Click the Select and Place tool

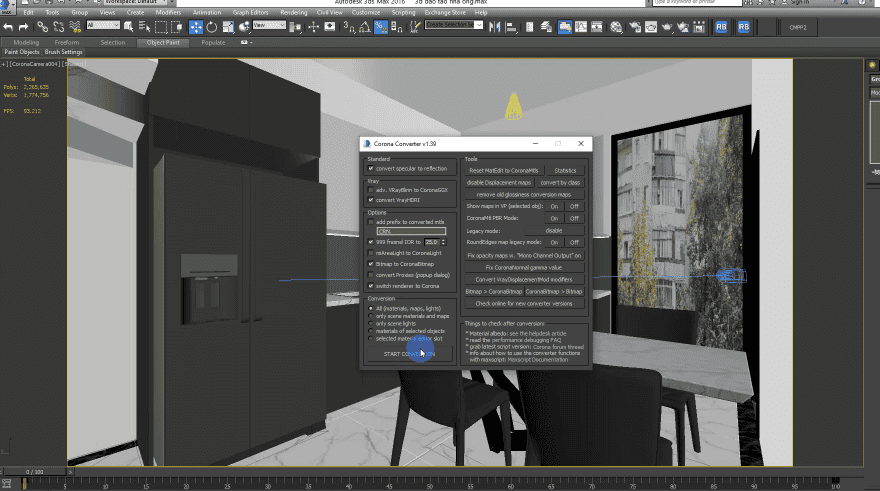point(244,27)
